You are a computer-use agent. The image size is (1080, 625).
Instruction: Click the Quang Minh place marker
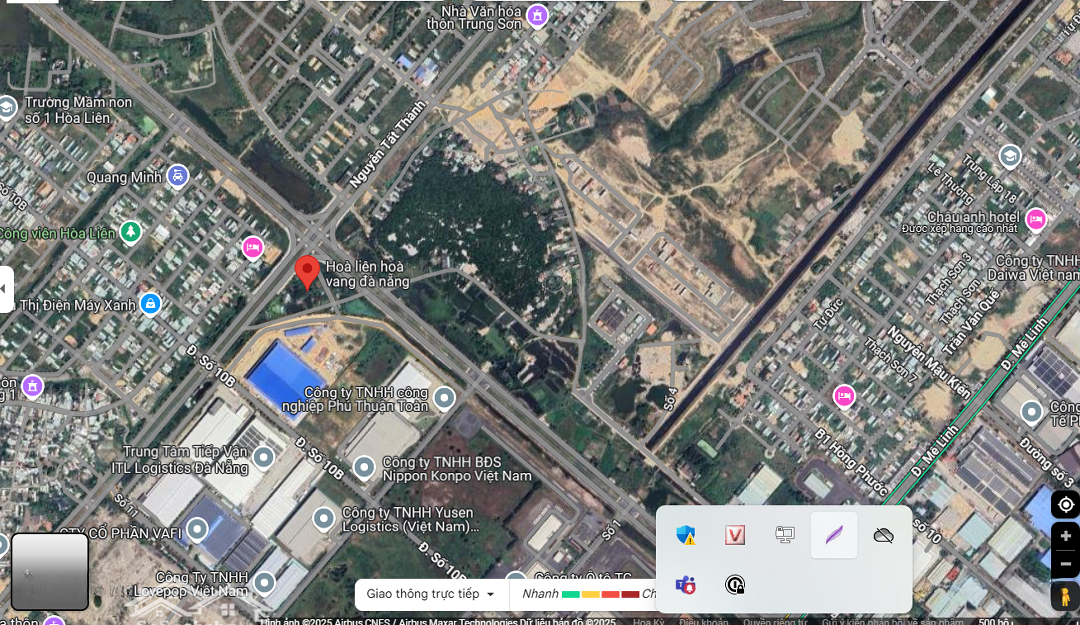pos(178,176)
